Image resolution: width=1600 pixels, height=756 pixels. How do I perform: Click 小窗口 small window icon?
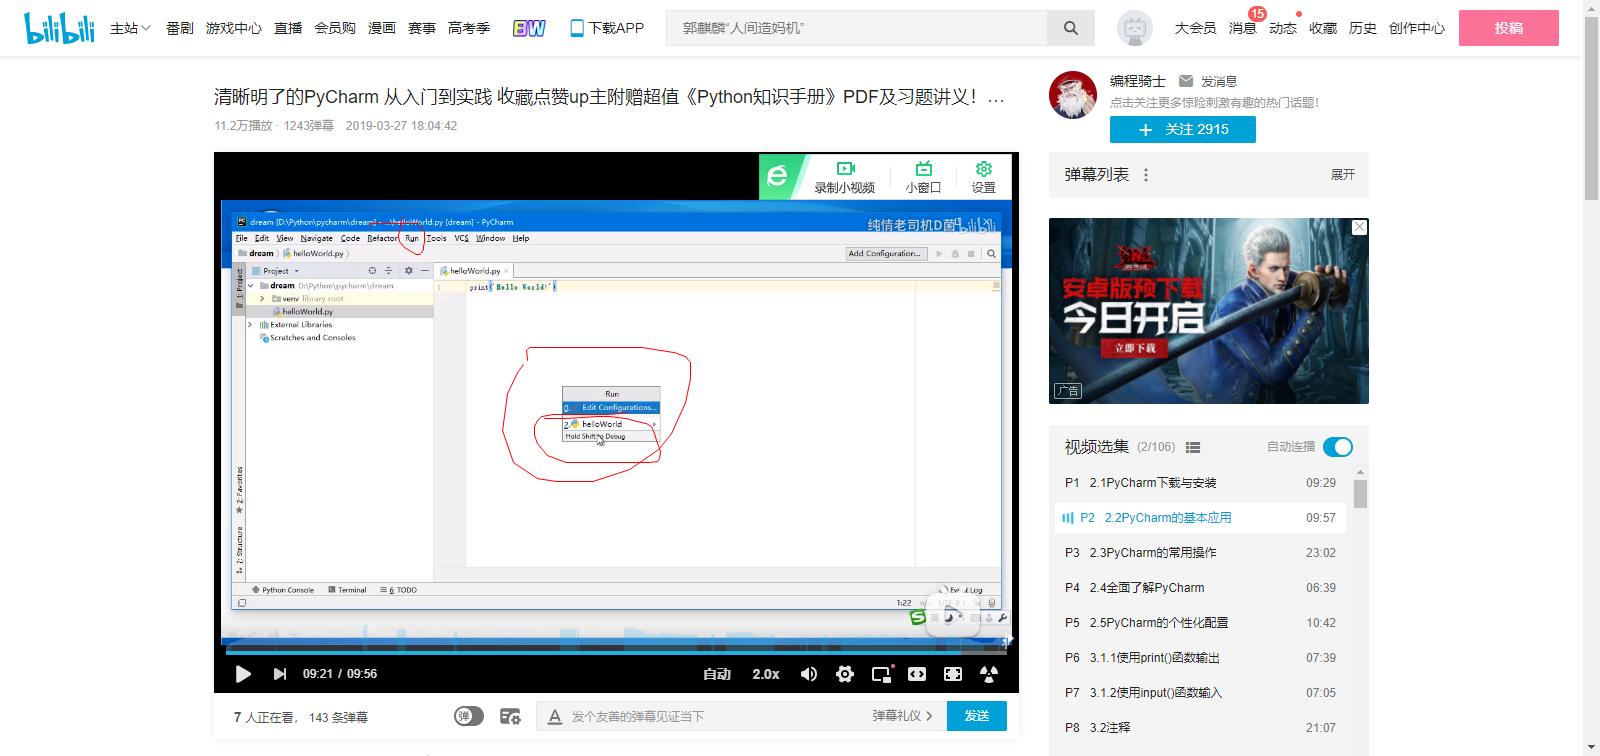pyautogui.click(x=923, y=177)
